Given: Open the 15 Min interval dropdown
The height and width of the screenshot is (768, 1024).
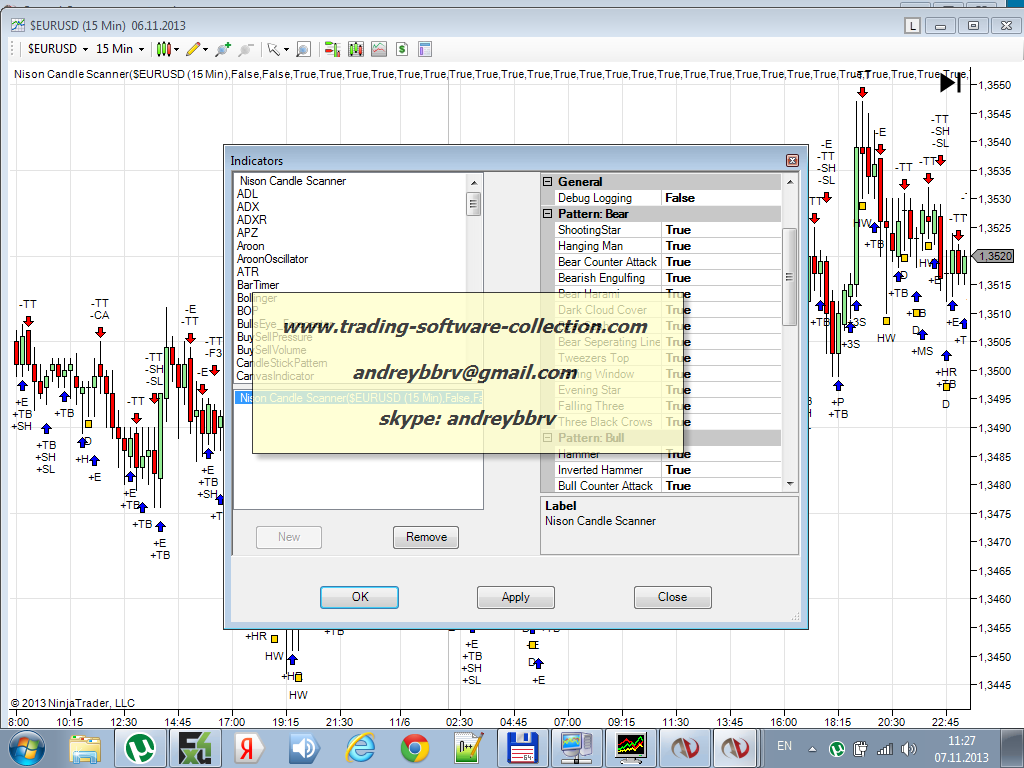Looking at the screenshot, I should (120, 48).
